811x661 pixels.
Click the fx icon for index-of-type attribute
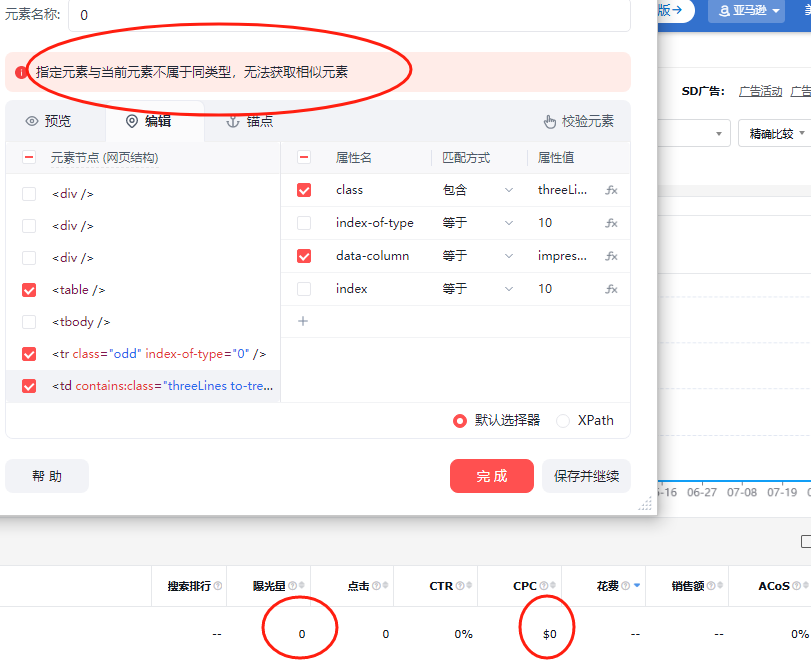(x=611, y=223)
